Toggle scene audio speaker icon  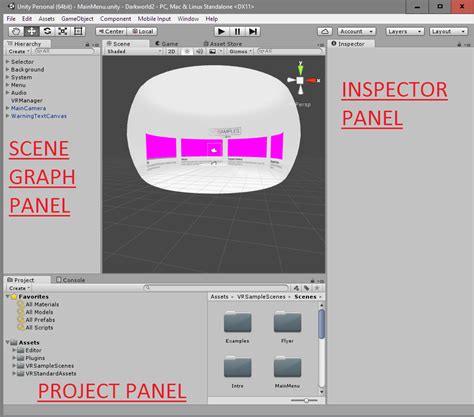(x=199, y=51)
